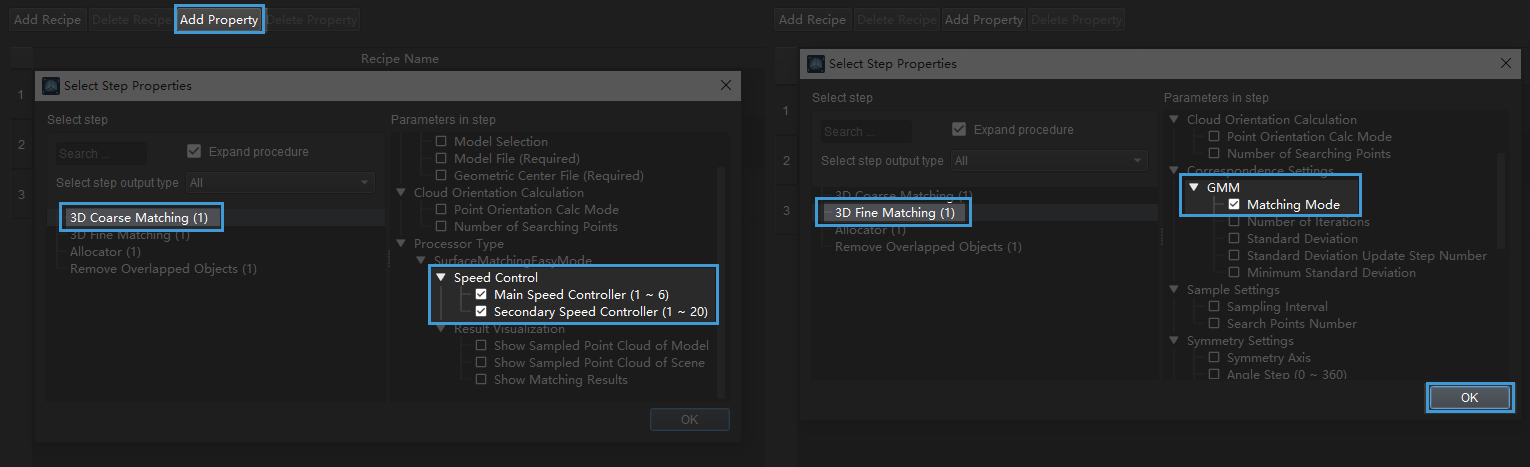Screen dimensions: 1530x467
Task: Toggle Expand procedure checkbox in left dialog
Action: pyautogui.click(x=194, y=152)
